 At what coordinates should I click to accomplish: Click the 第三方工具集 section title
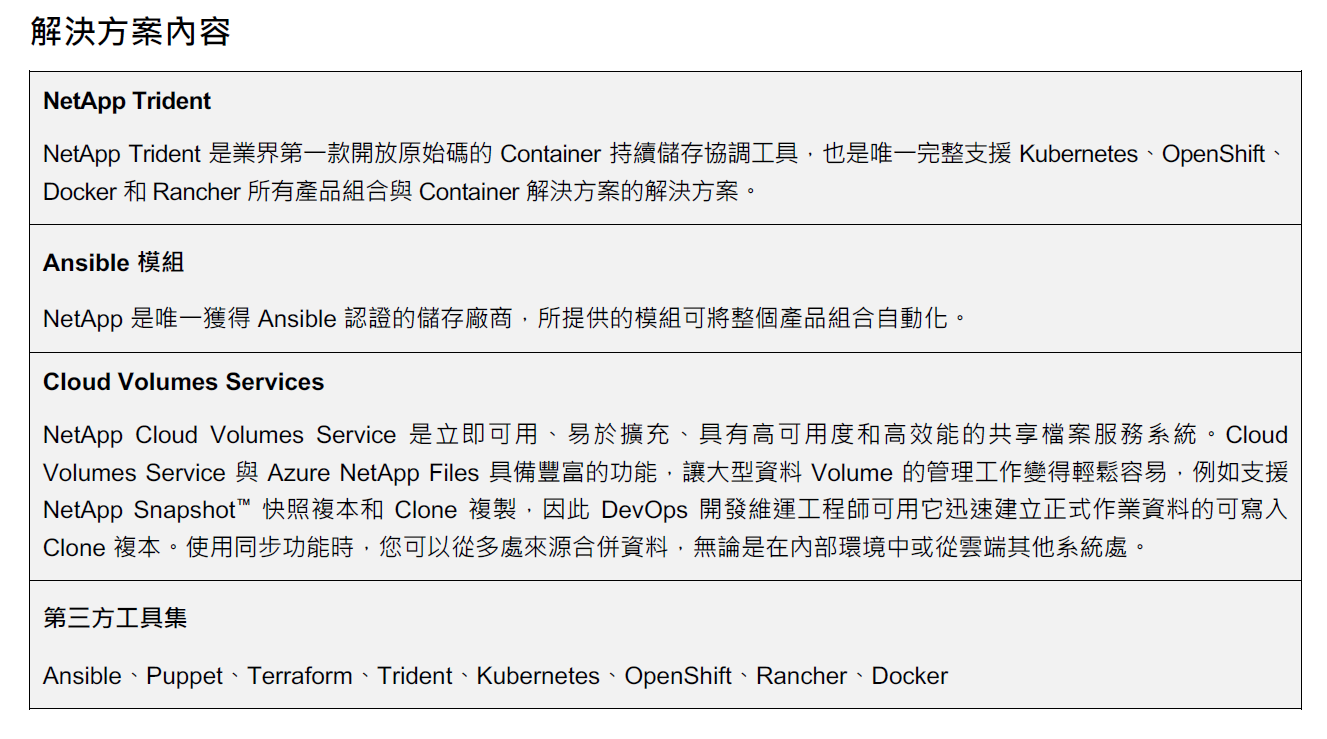pyautogui.click(x=115, y=618)
